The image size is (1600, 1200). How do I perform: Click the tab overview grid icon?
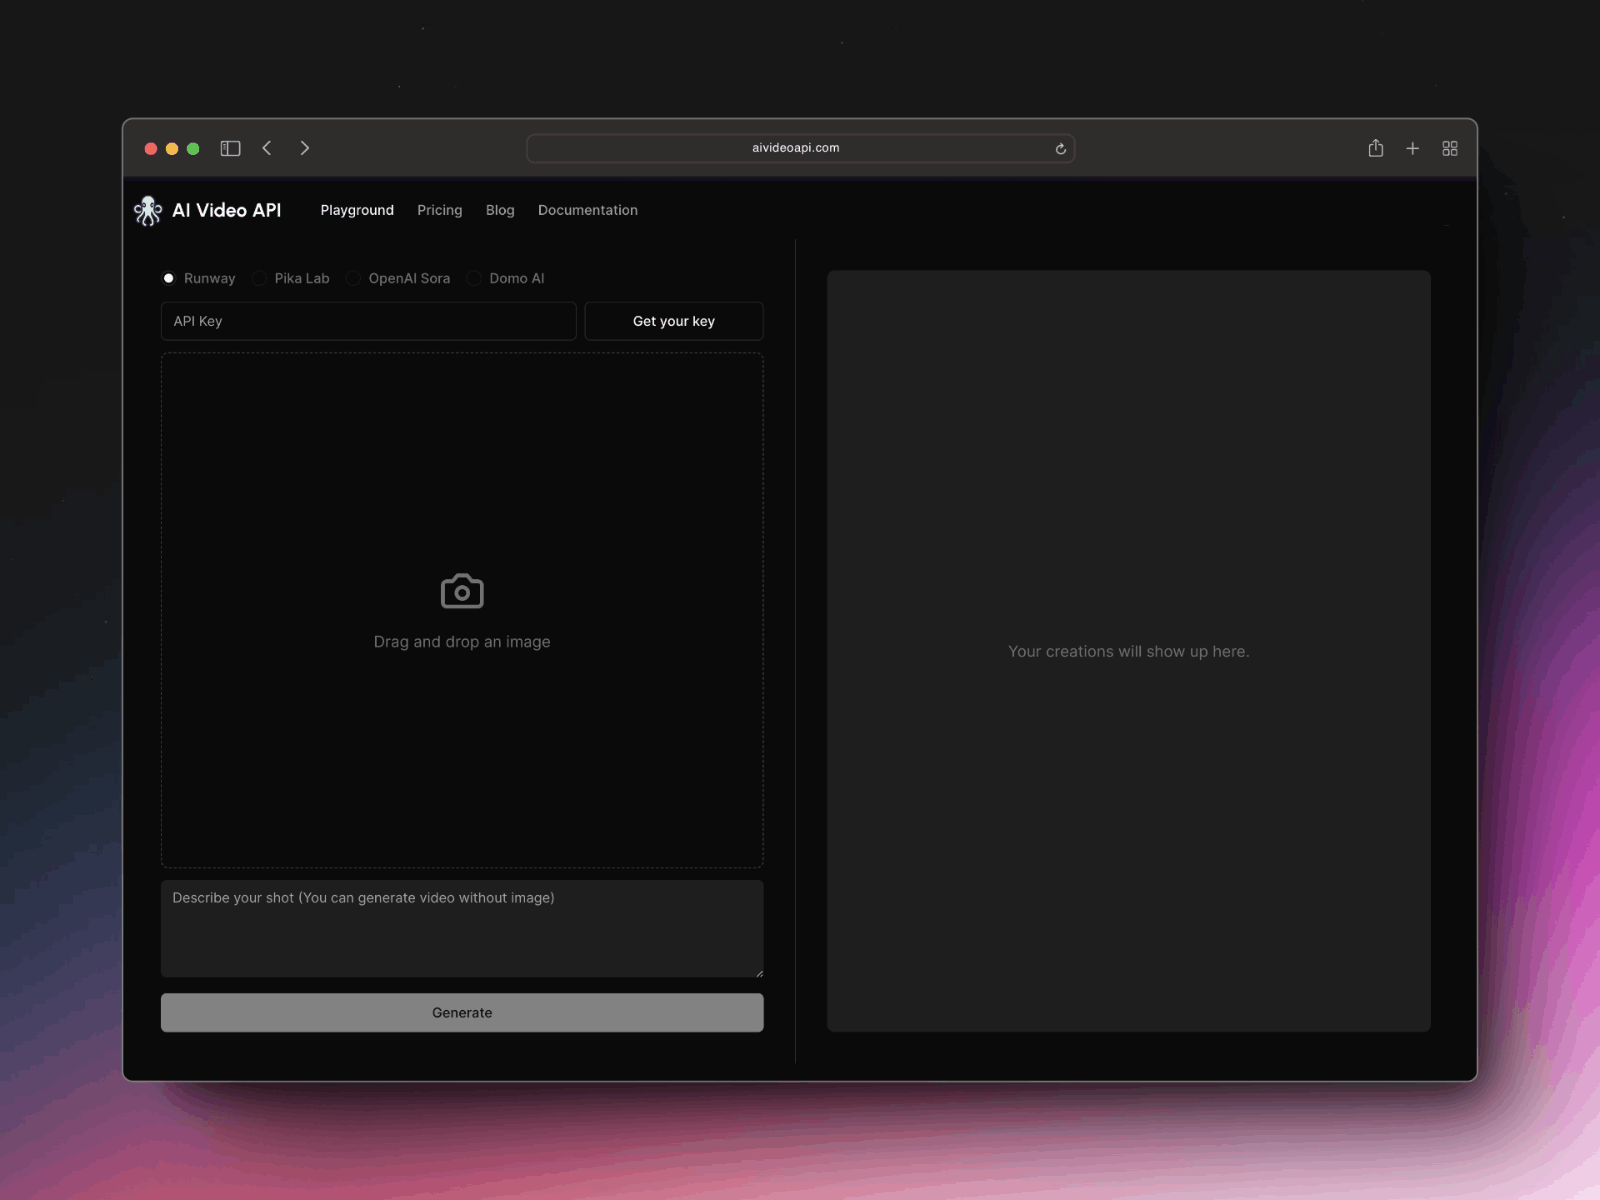tap(1451, 147)
